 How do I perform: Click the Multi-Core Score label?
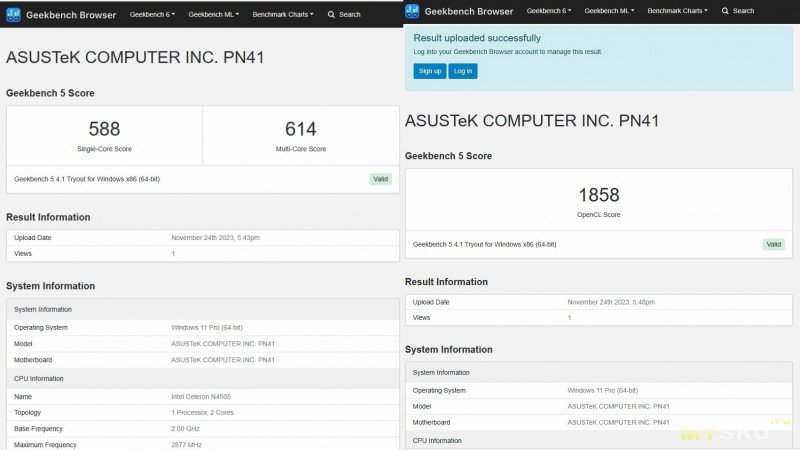click(x=301, y=149)
